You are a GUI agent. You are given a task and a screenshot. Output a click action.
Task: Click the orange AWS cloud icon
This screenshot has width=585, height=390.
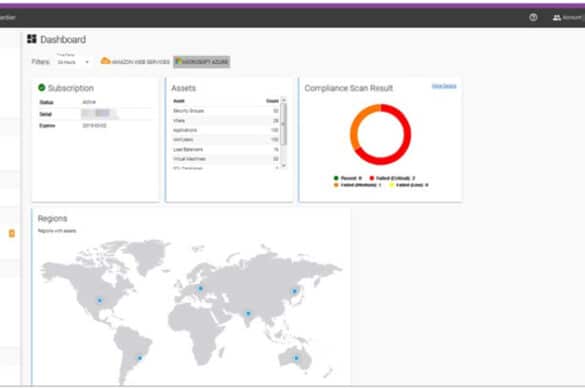[x=106, y=61]
